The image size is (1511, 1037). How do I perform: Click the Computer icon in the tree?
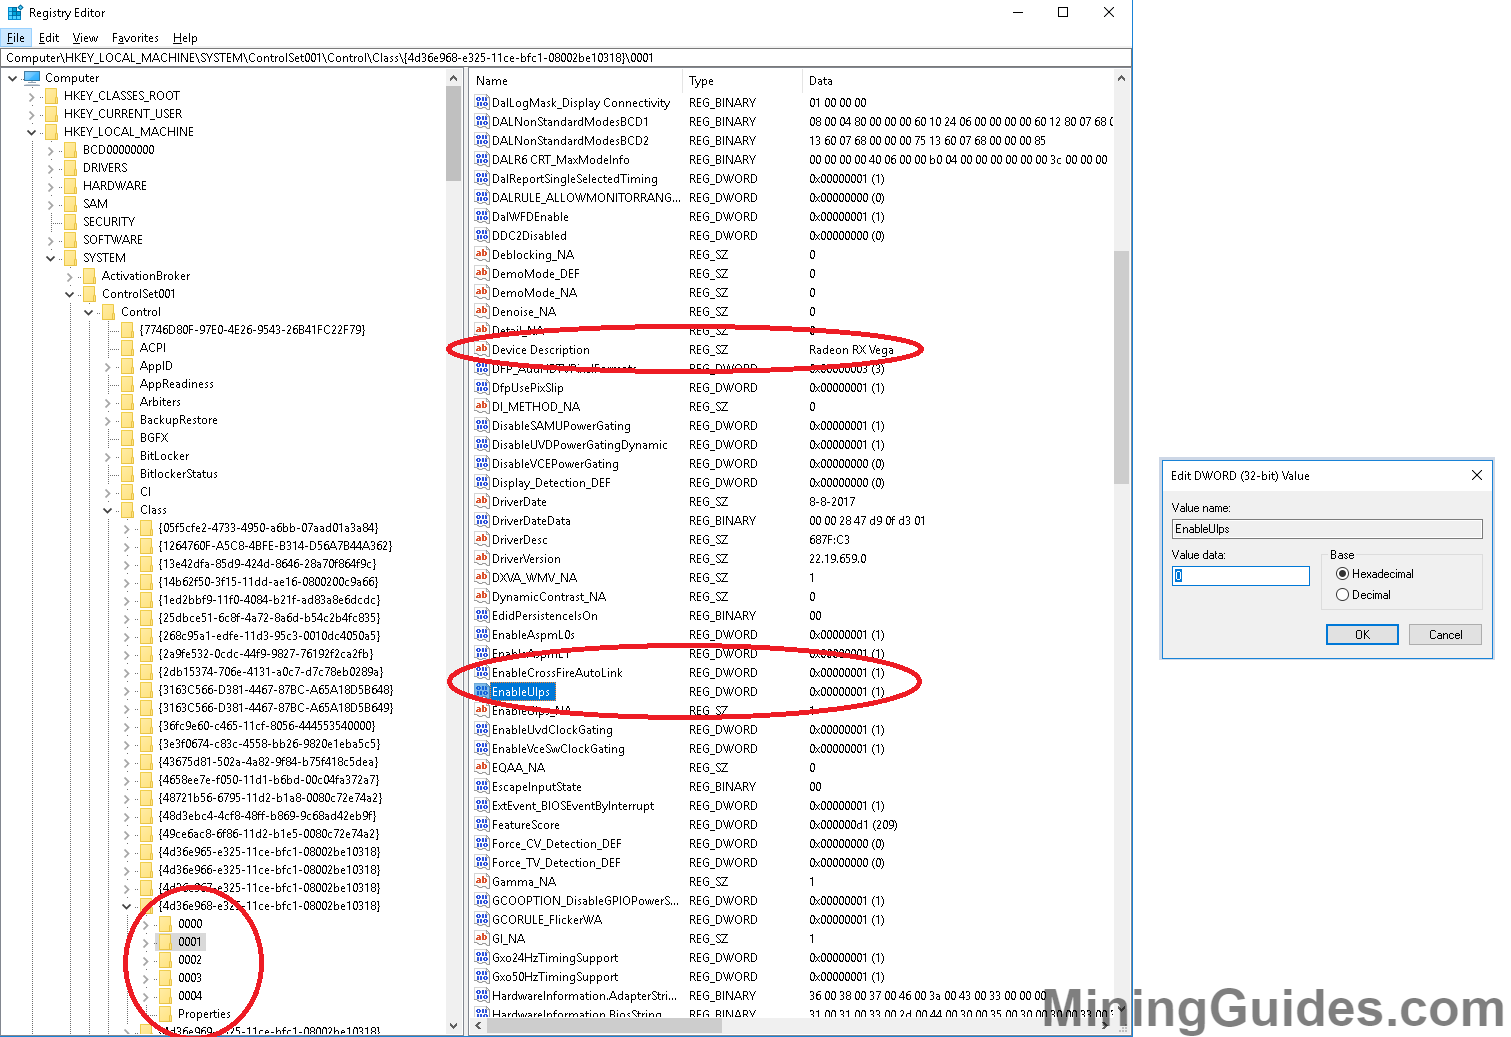pyautogui.click(x=32, y=77)
